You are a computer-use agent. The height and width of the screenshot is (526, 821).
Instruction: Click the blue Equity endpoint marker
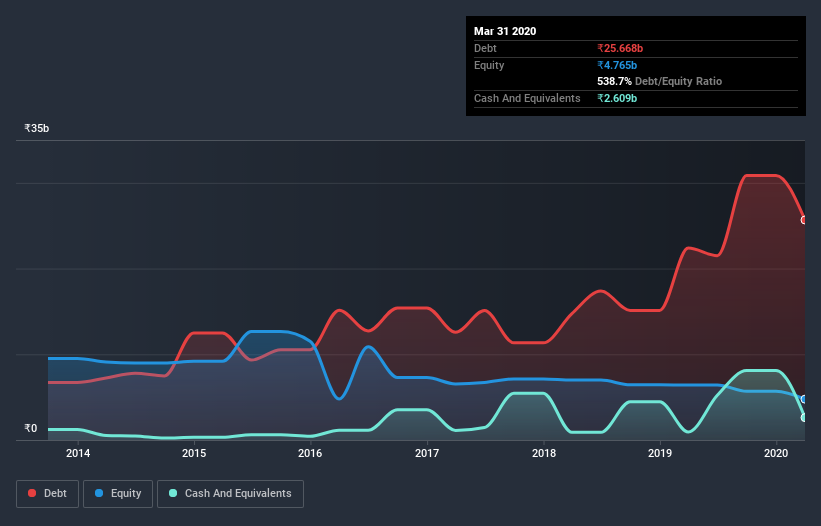(x=804, y=399)
